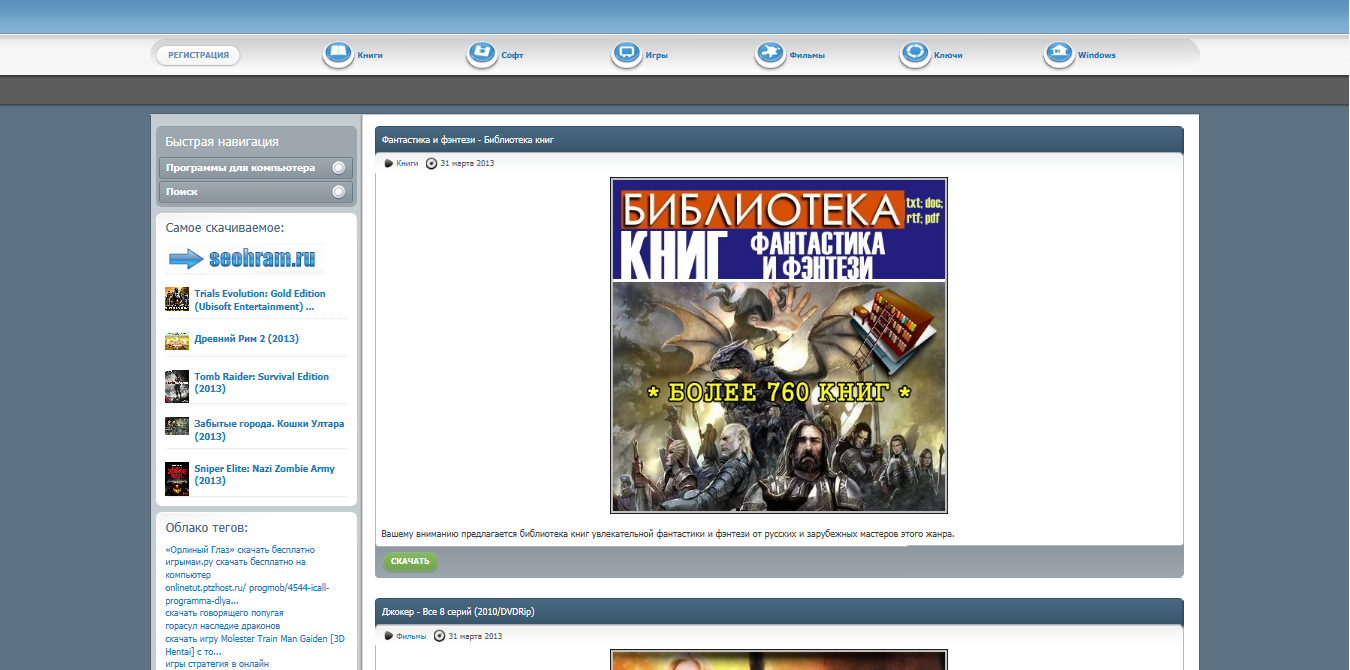The width and height of the screenshot is (1350, 670).
Task: Click the date icon beside 31 марта 2013 in book post
Action: 432,163
